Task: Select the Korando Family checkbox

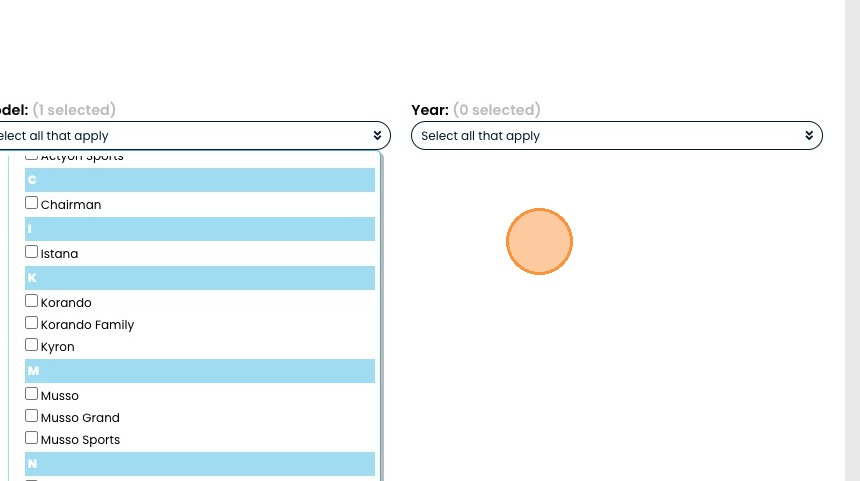Action: (x=32, y=323)
